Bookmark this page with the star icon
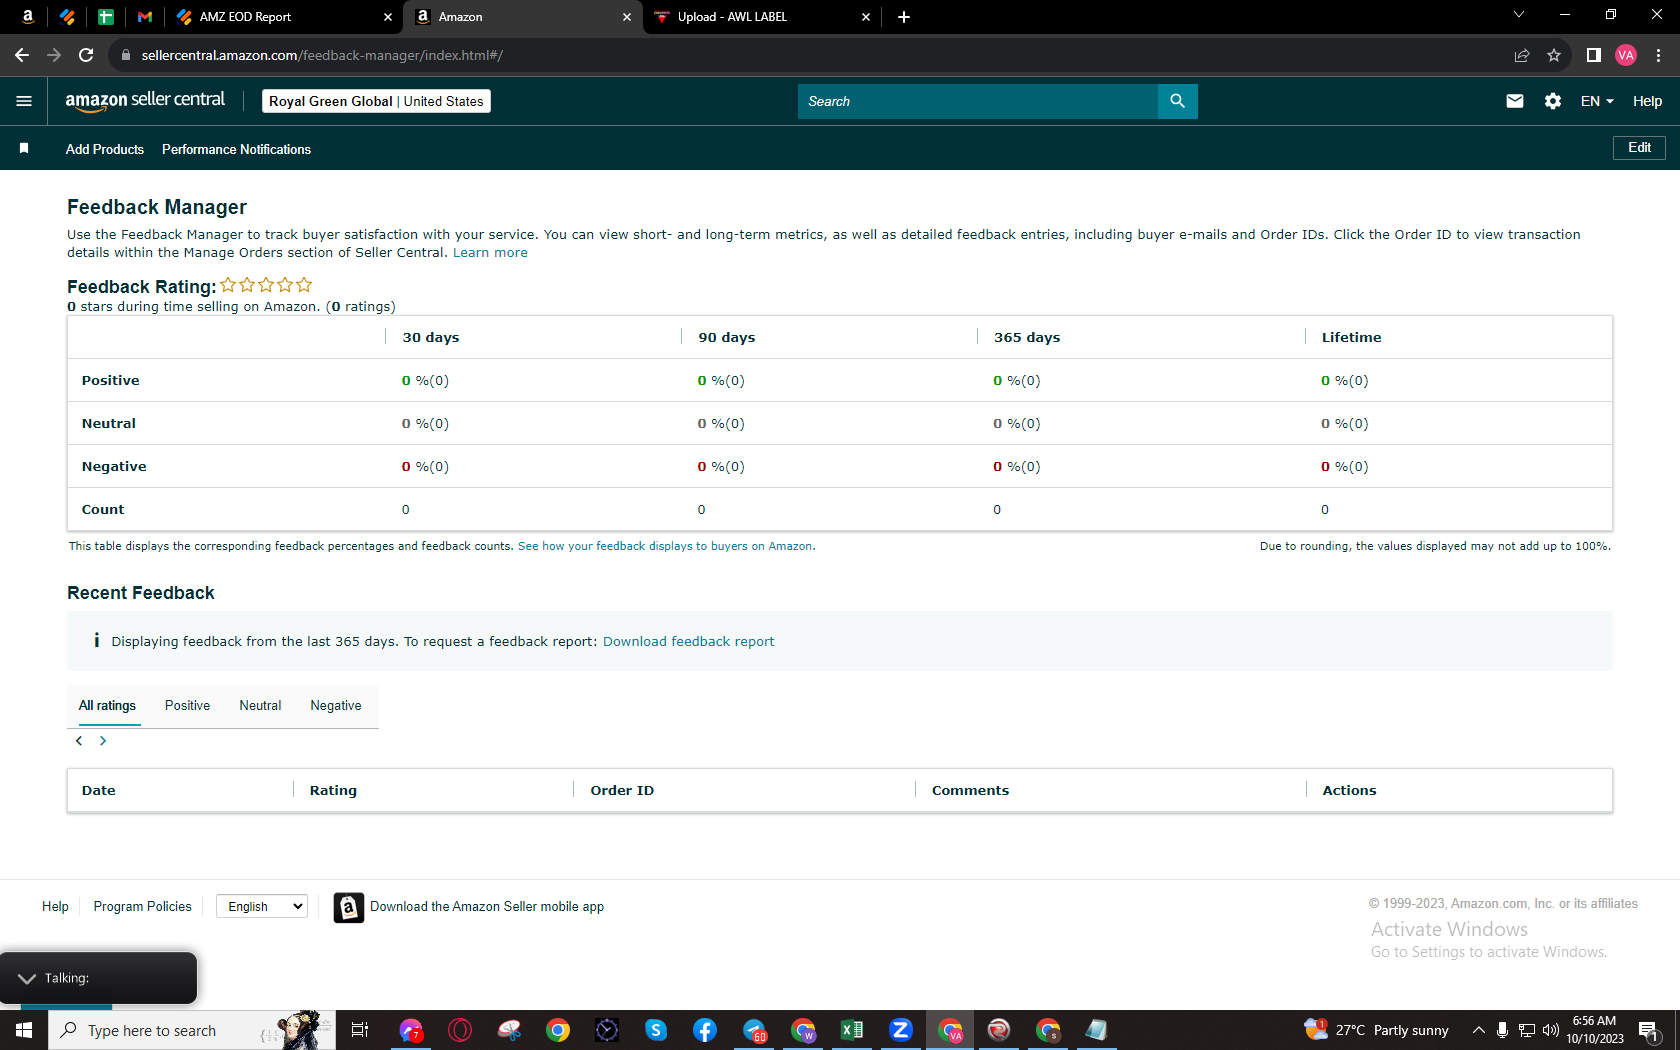 pyautogui.click(x=1553, y=55)
